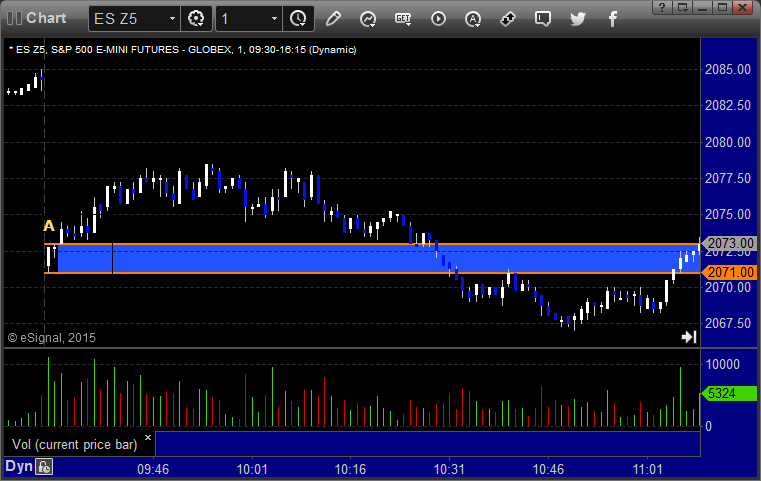Screen dimensions: 761x481
Task: Click the play replay icon
Action: point(438,19)
